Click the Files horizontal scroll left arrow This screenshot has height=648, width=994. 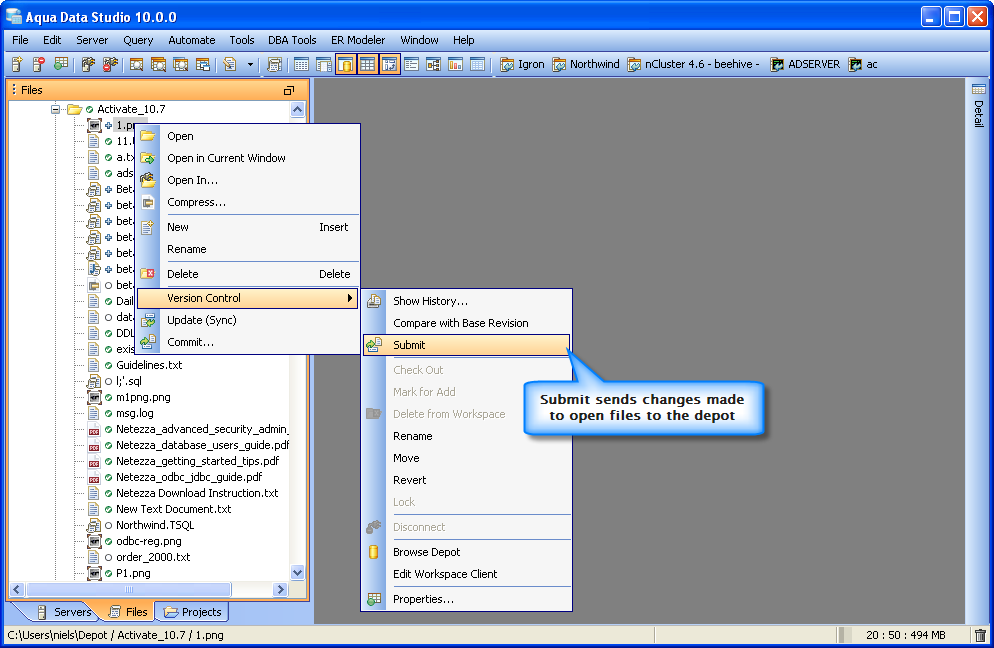17,590
